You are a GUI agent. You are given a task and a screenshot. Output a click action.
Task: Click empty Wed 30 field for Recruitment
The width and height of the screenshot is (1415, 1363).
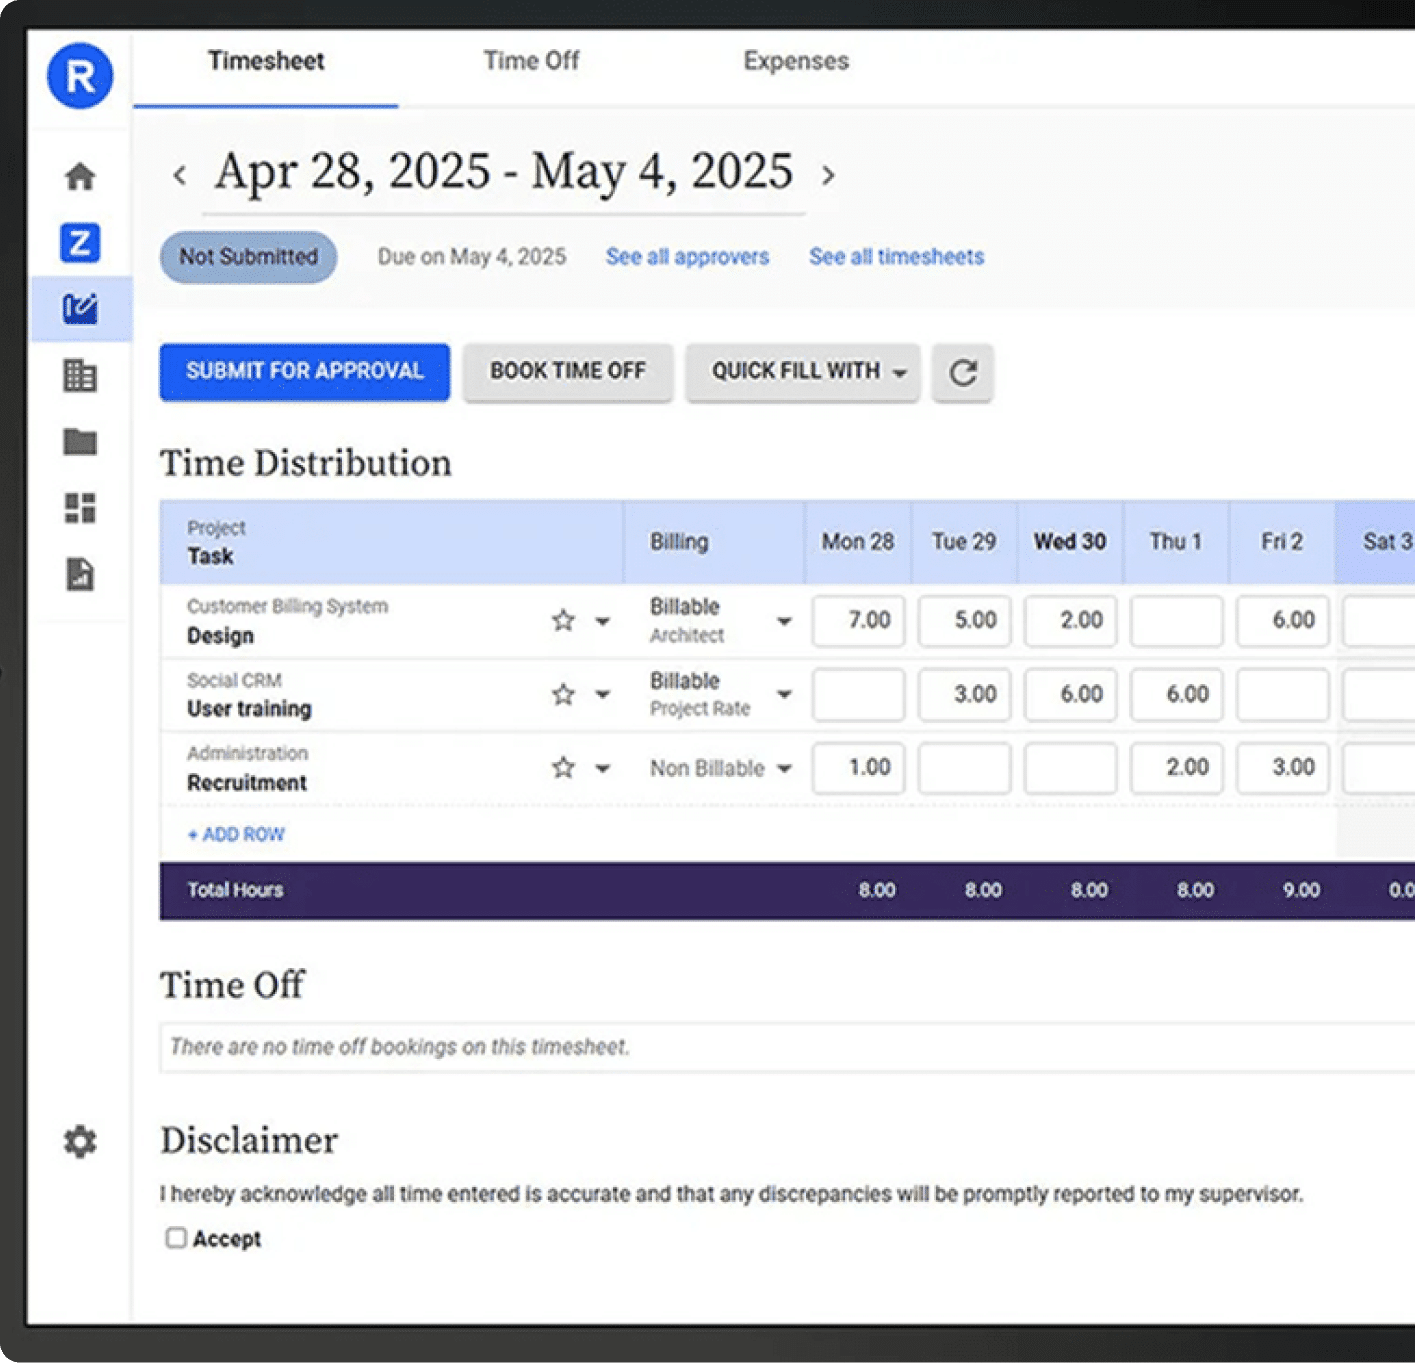coord(1070,768)
